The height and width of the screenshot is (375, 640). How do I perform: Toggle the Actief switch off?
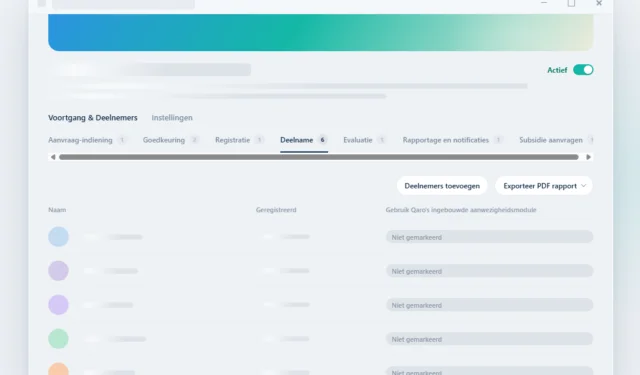[583, 70]
